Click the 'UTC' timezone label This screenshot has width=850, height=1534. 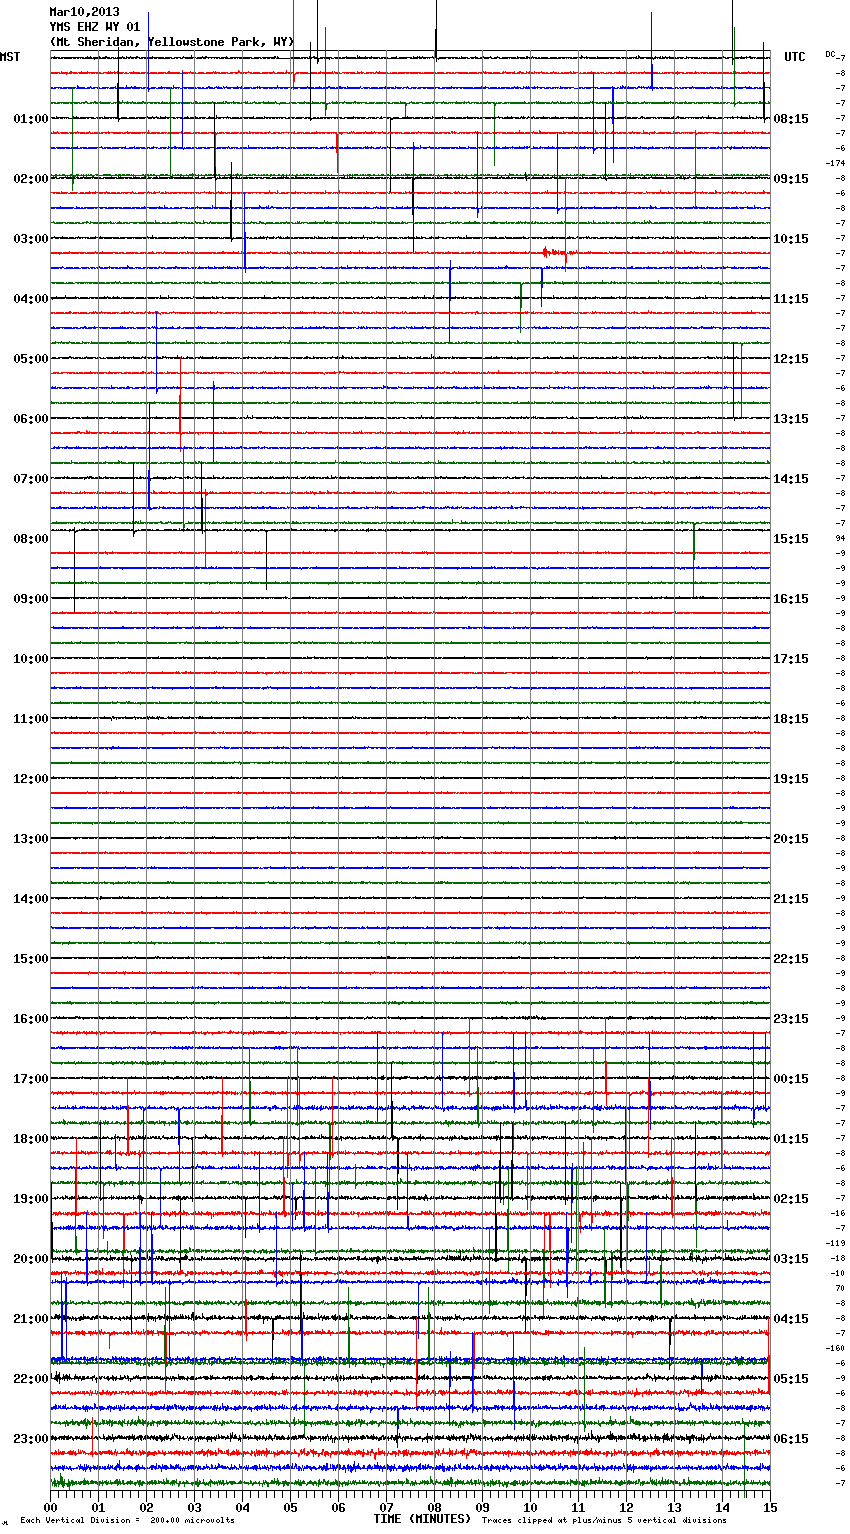[795, 57]
